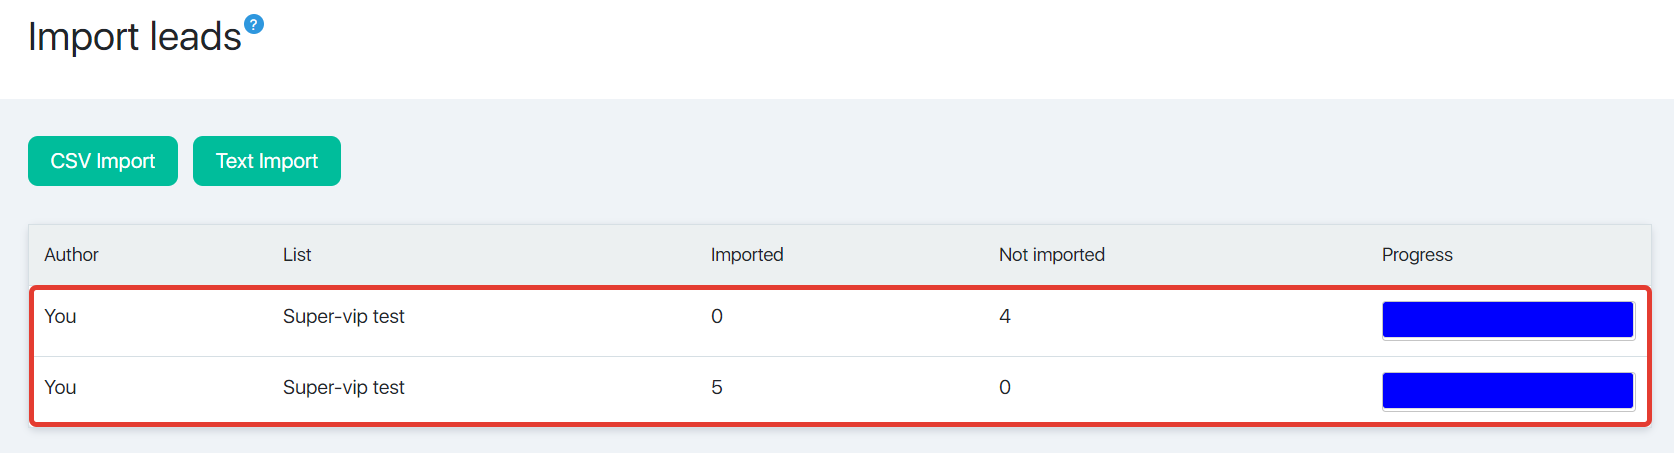
Task: Select first Super-vip test list entry
Action: pos(344,317)
